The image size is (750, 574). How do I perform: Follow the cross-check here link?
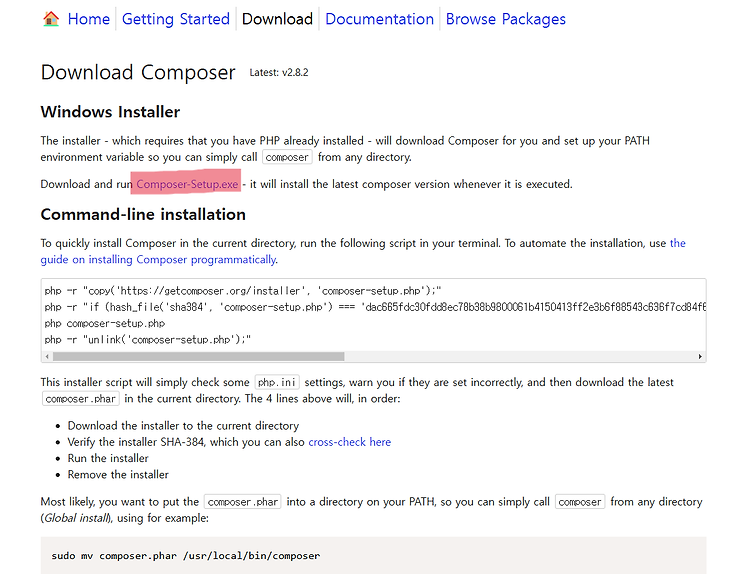350,442
